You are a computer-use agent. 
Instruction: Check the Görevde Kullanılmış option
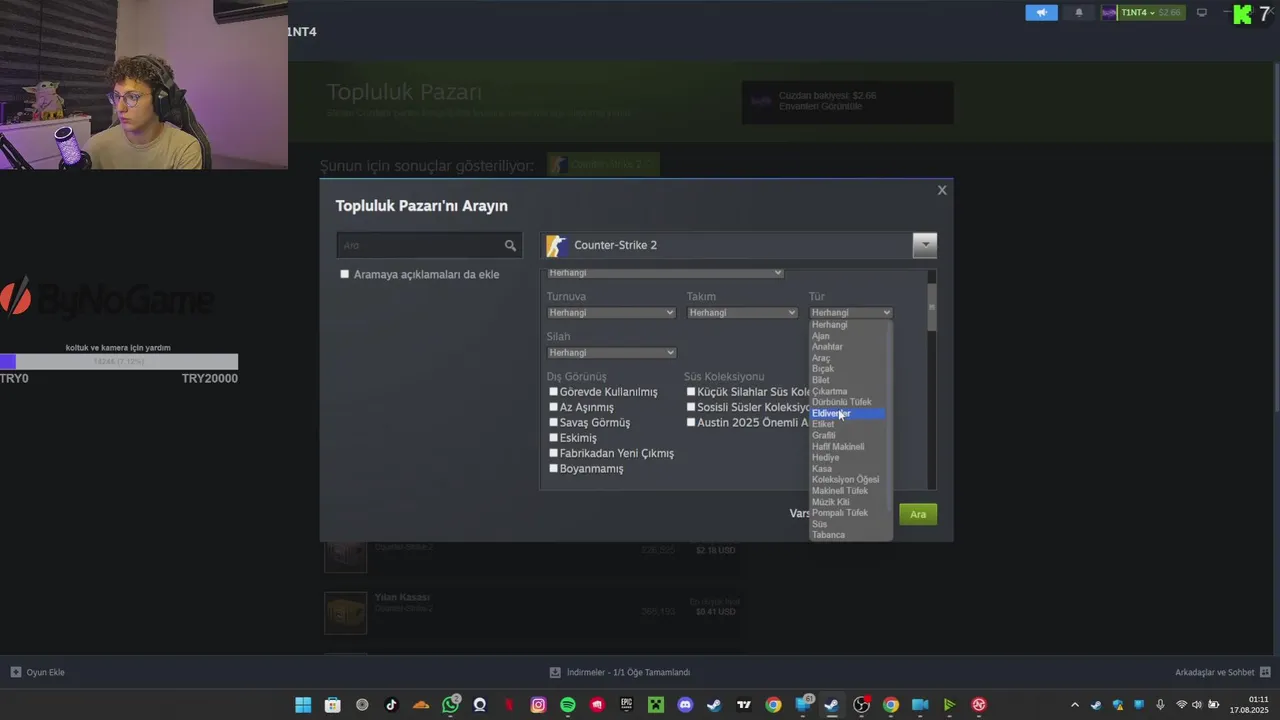[x=553, y=392]
